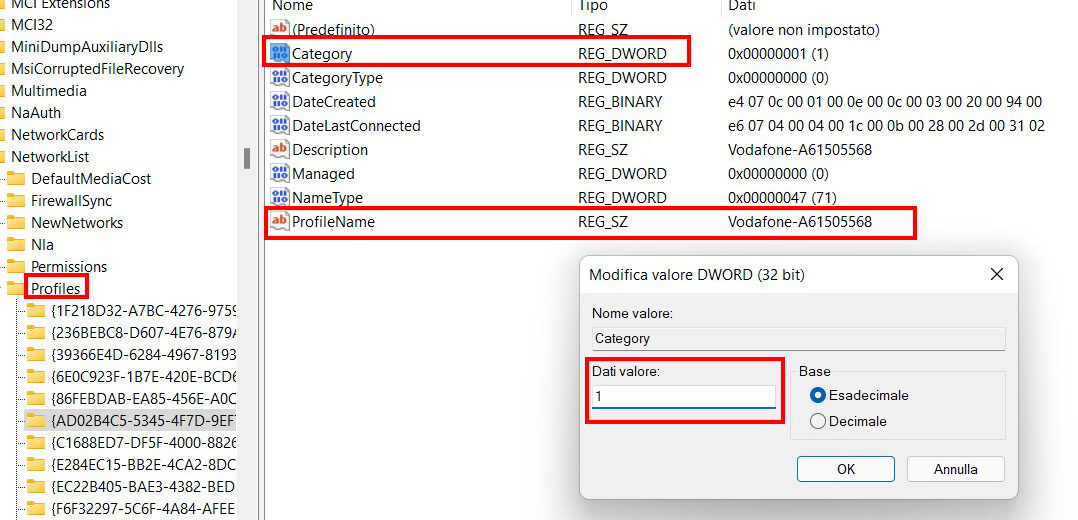Click the DefaultMediaCost folder icon
1078x520 pixels.
click(x=15, y=179)
